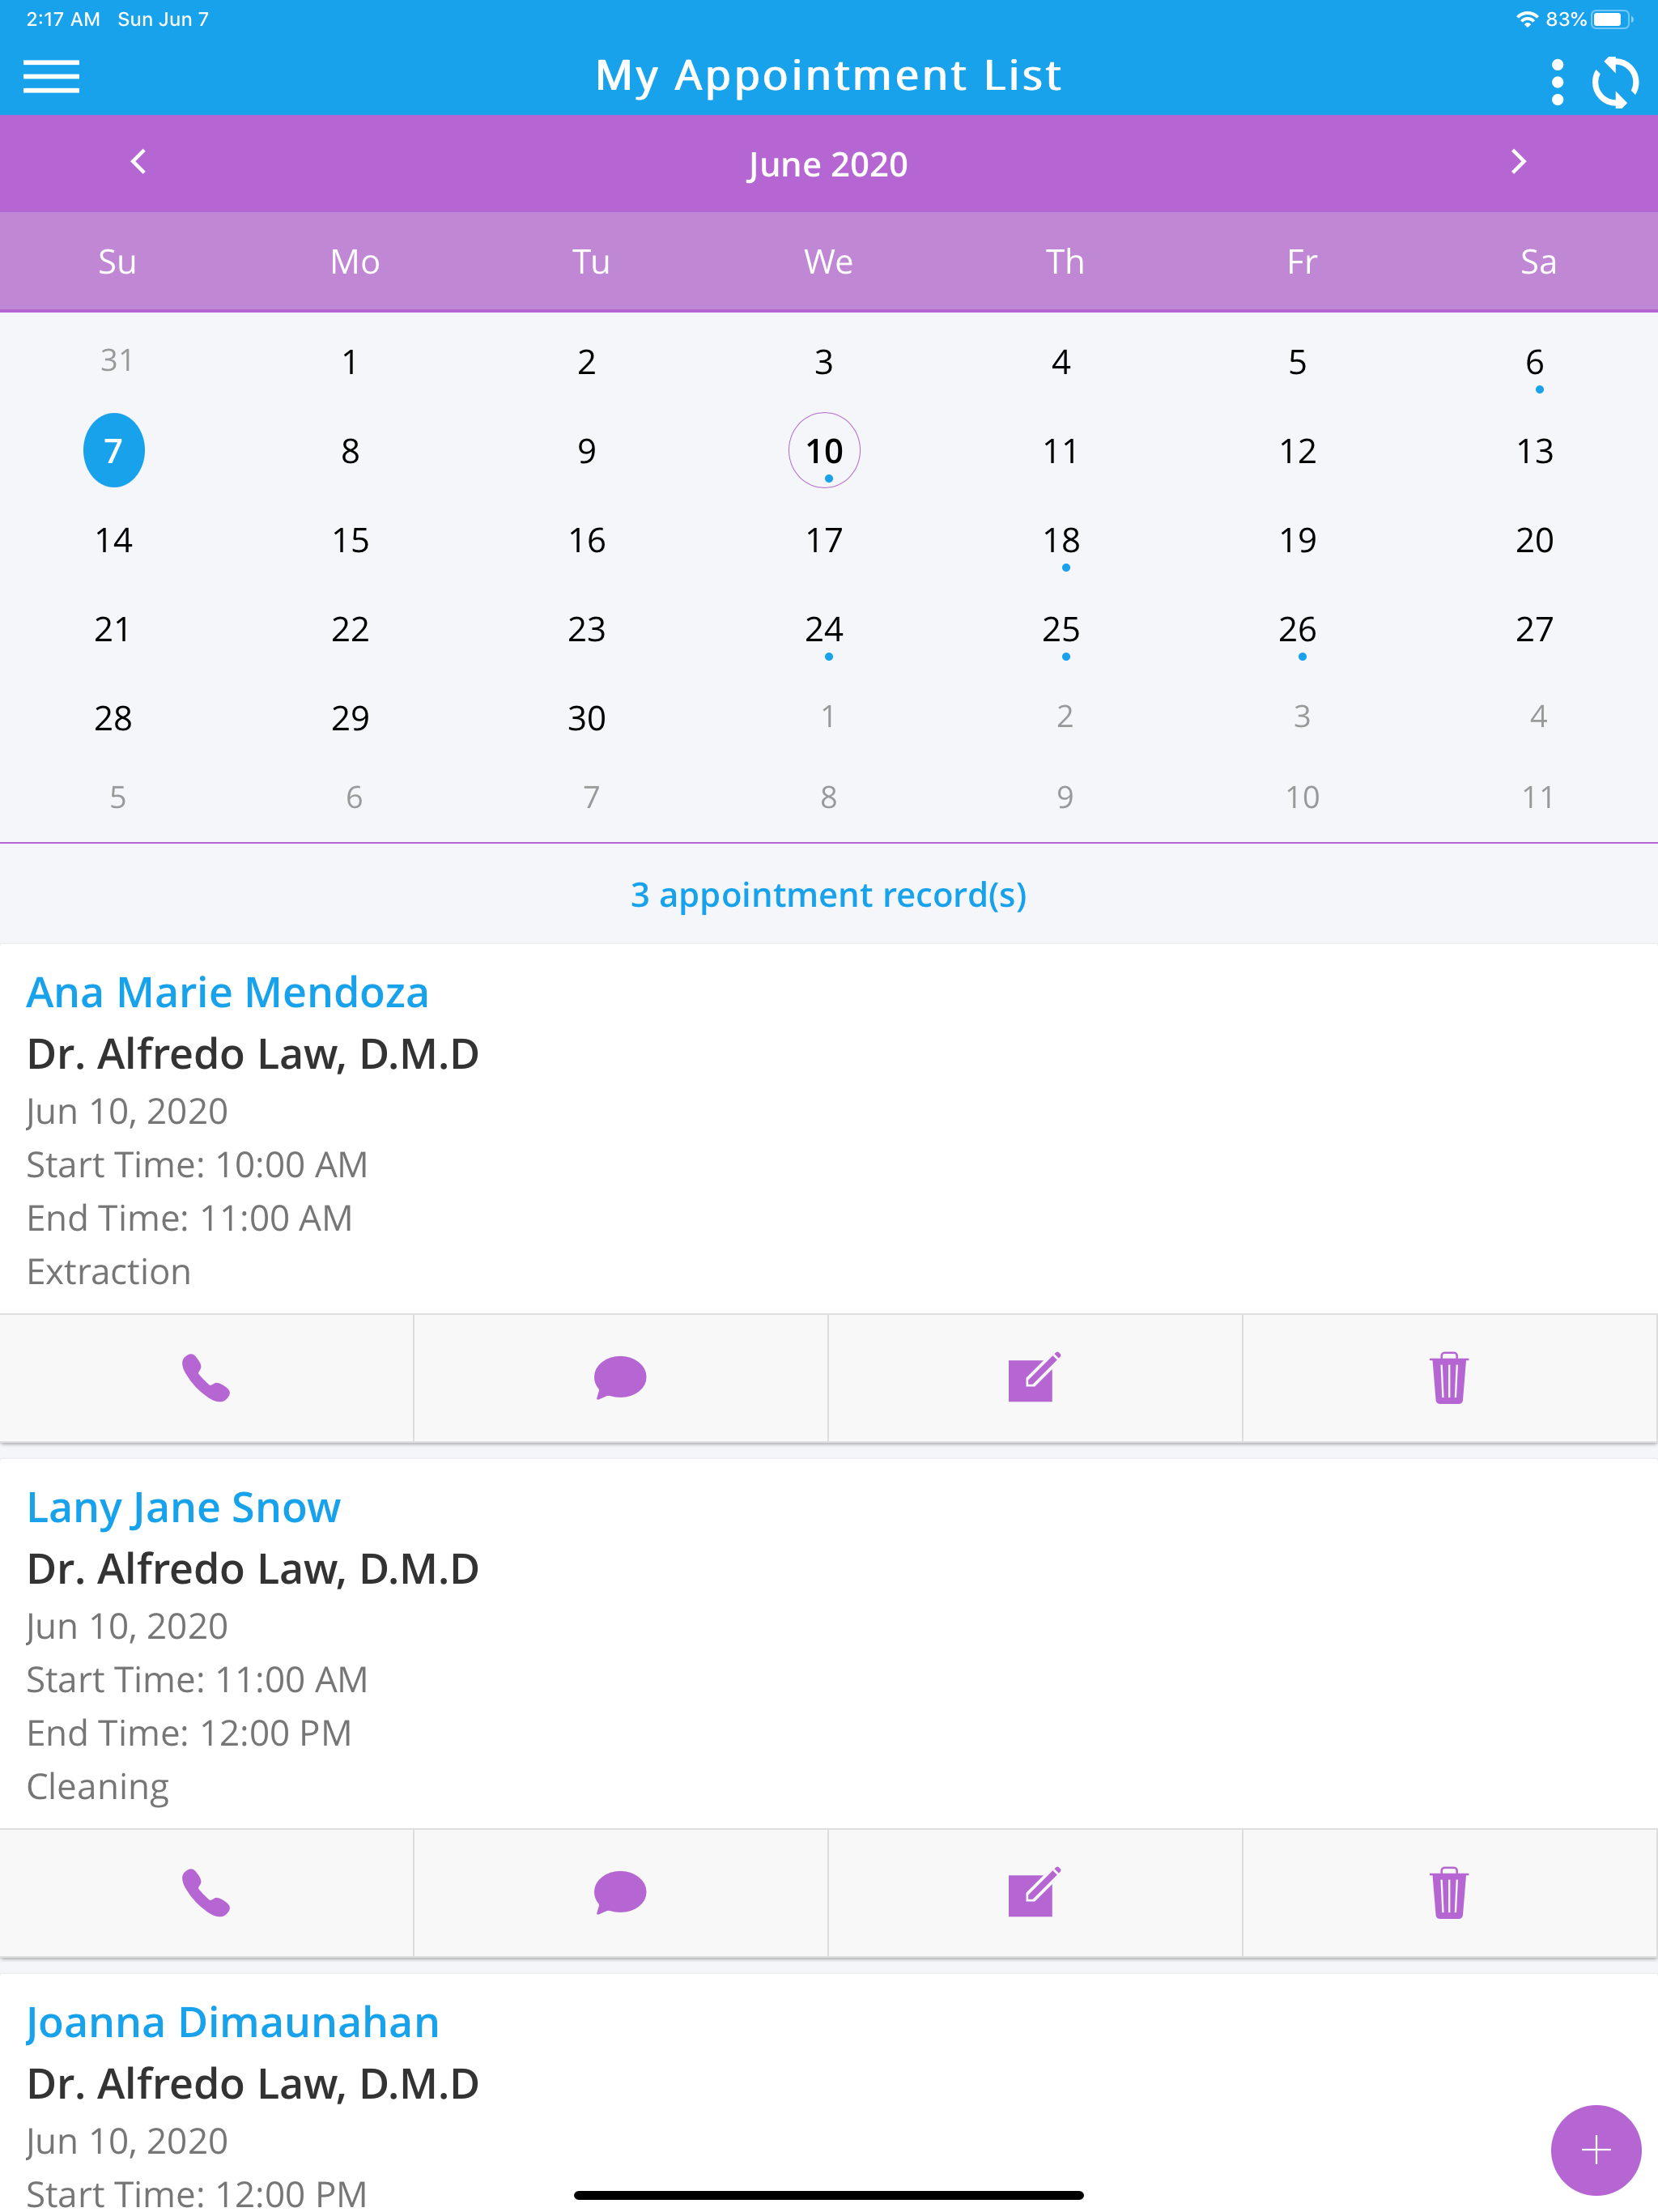
Task: Go to previous month arrow
Action: [x=139, y=162]
